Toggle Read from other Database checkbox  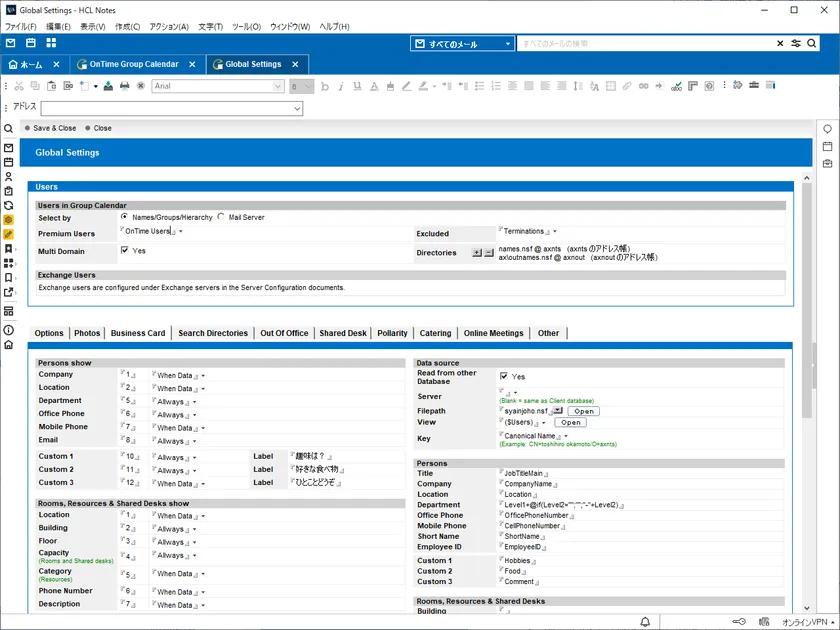(504, 377)
